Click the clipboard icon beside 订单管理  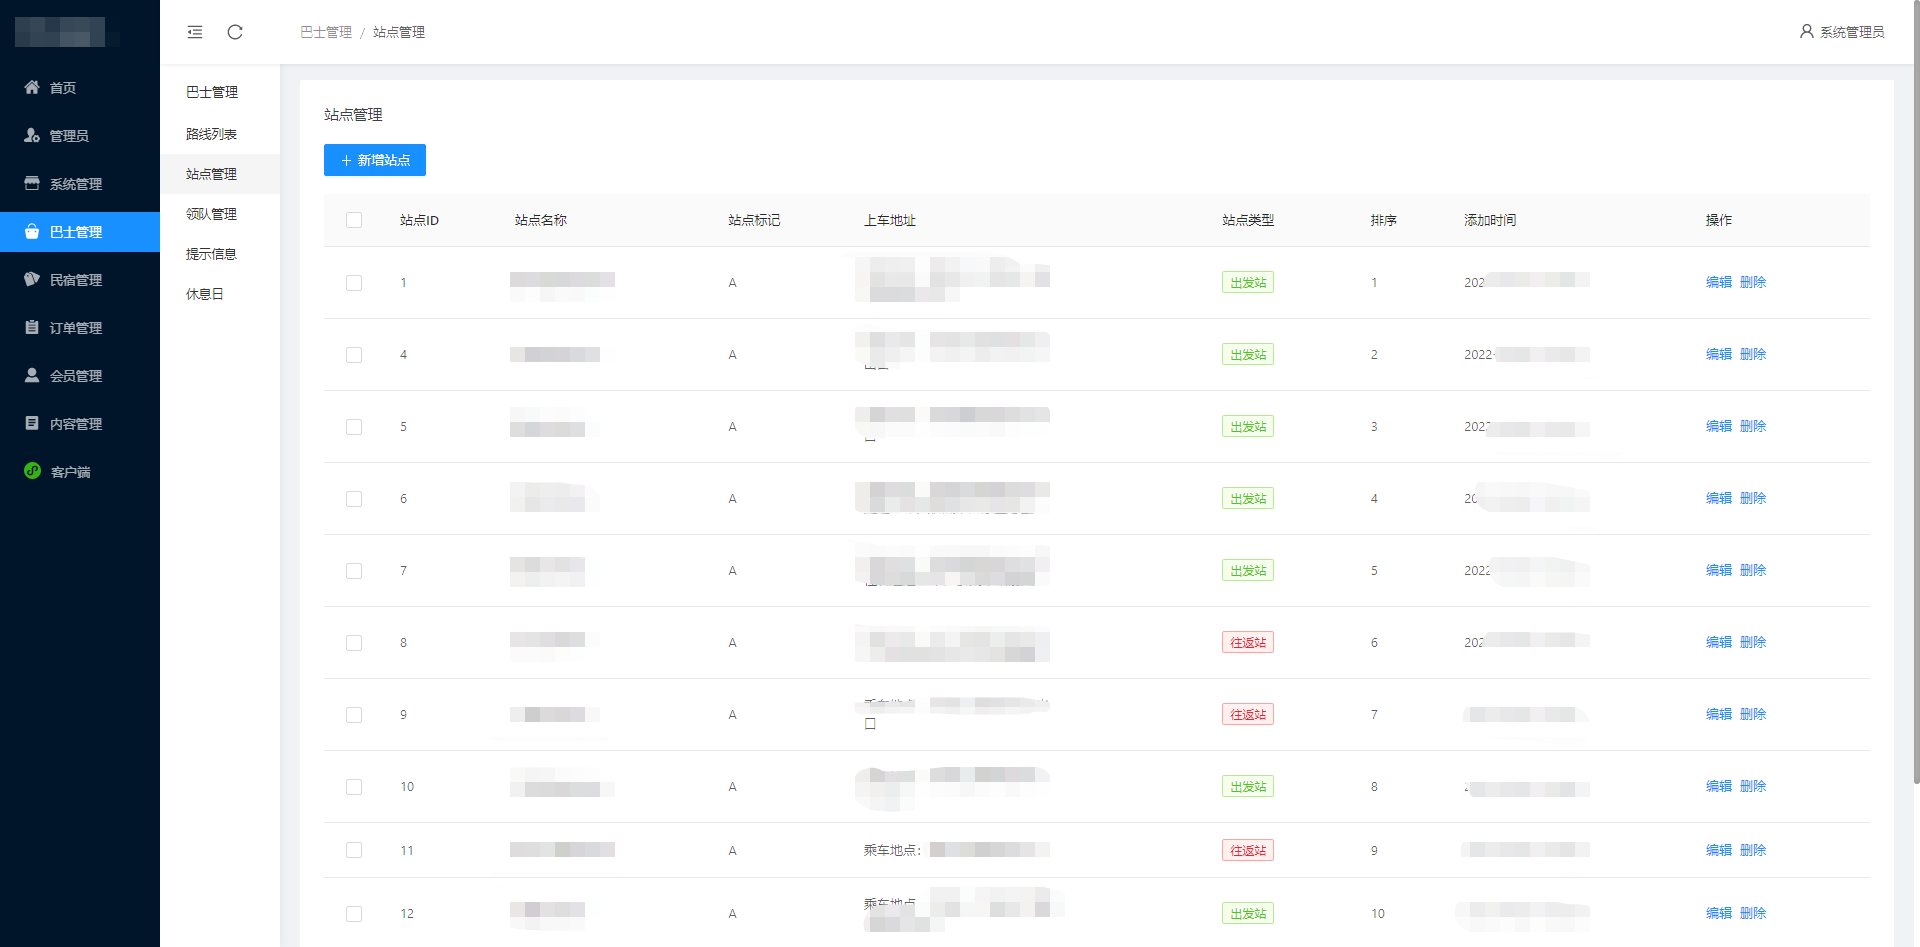[x=32, y=327]
